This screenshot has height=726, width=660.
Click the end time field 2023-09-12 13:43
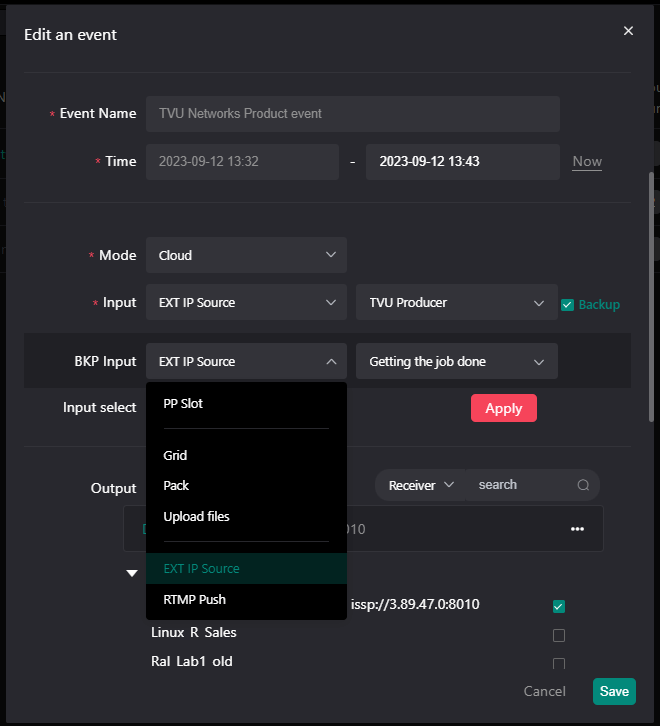pyautogui.click(x=462, y=162)
